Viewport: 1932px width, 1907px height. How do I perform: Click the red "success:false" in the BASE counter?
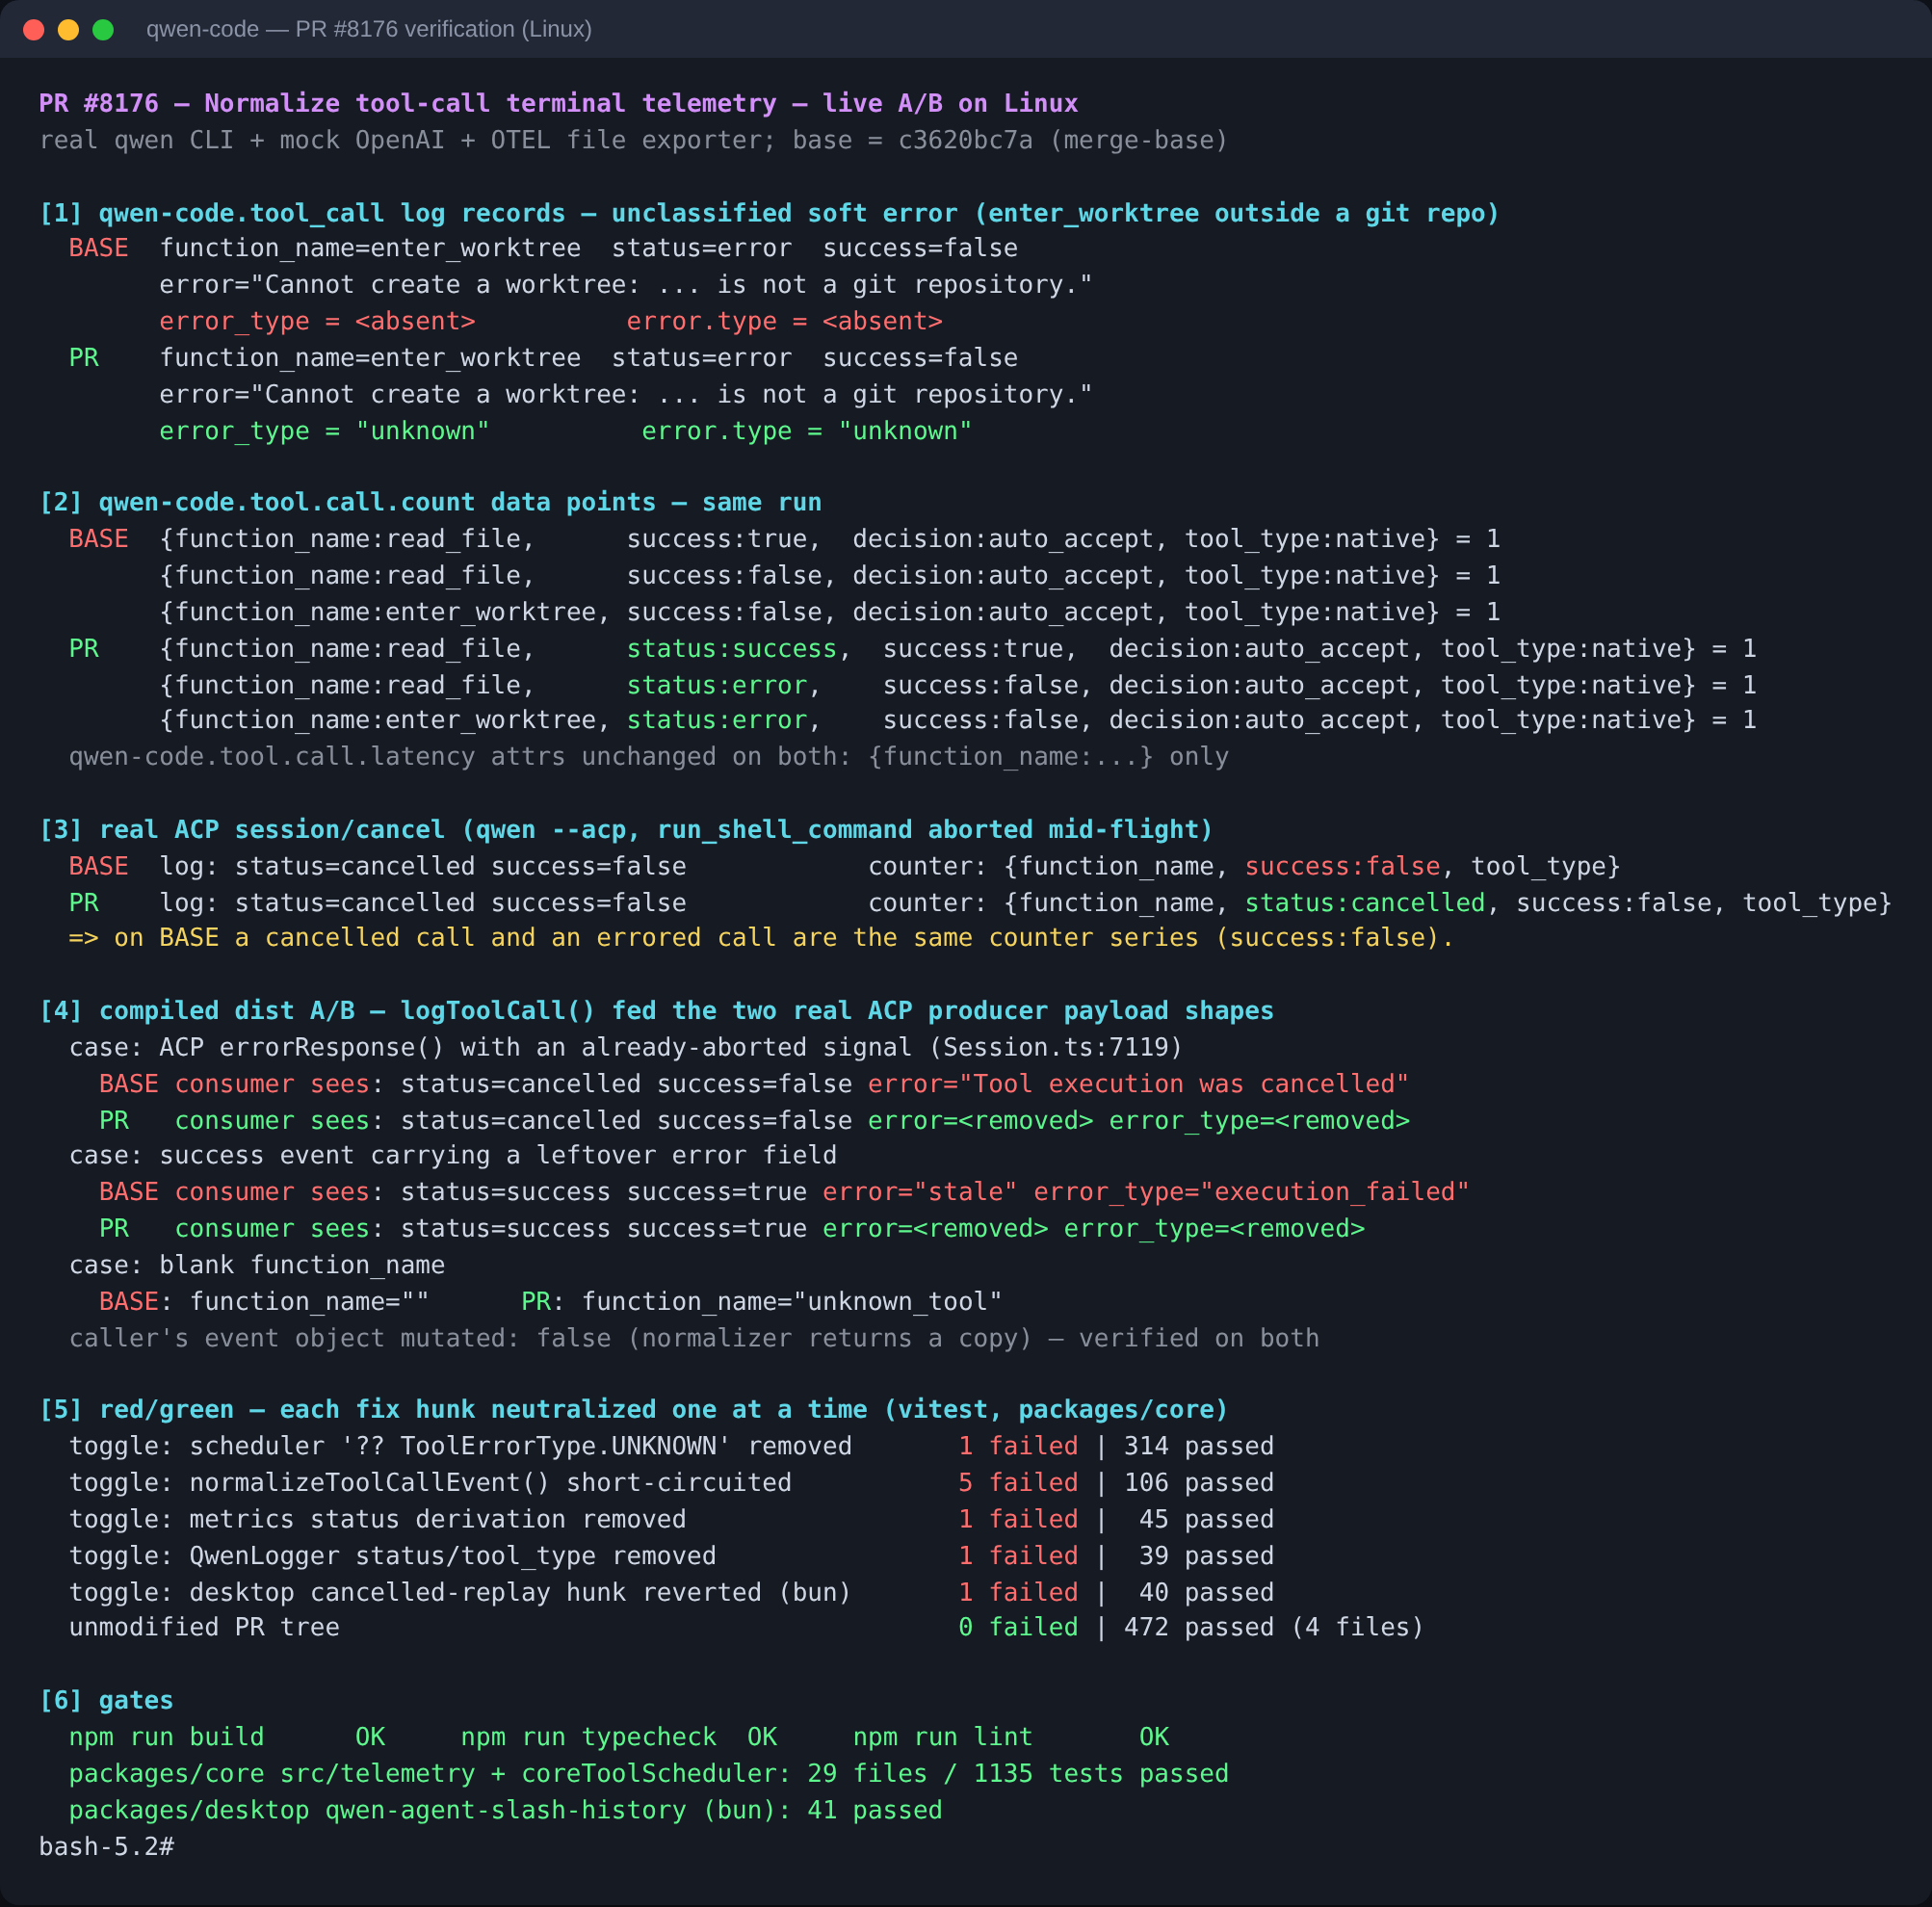pyautogui.click(x=1342, y=866)
